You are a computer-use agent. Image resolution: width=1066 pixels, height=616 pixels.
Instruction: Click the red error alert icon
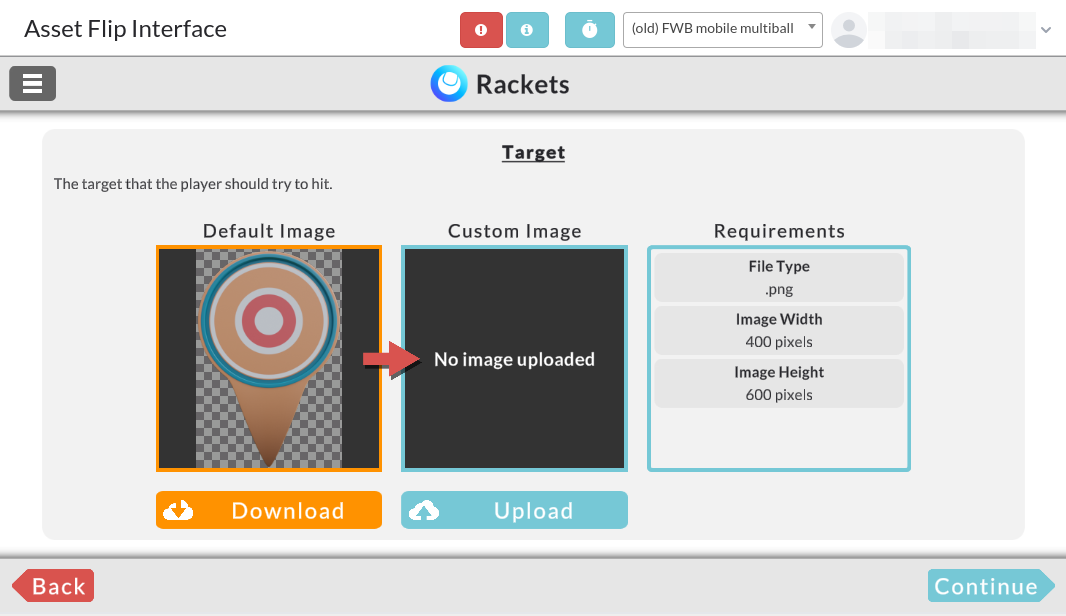[481, 30]
